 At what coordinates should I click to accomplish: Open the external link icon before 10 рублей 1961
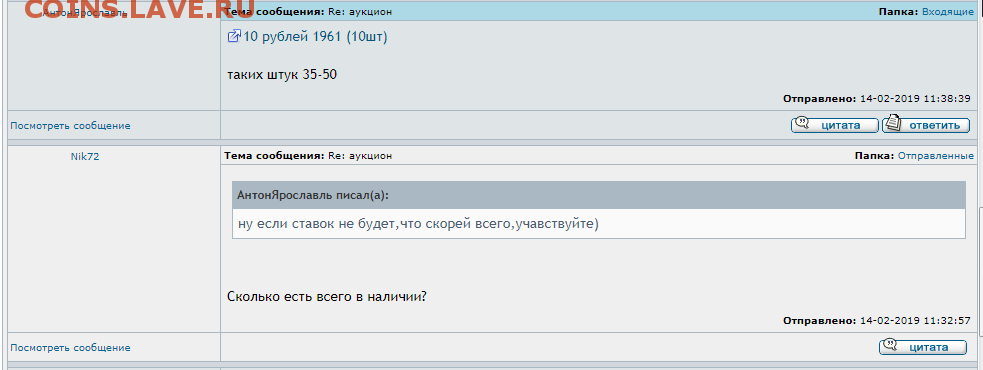click(x=234, y=36)
